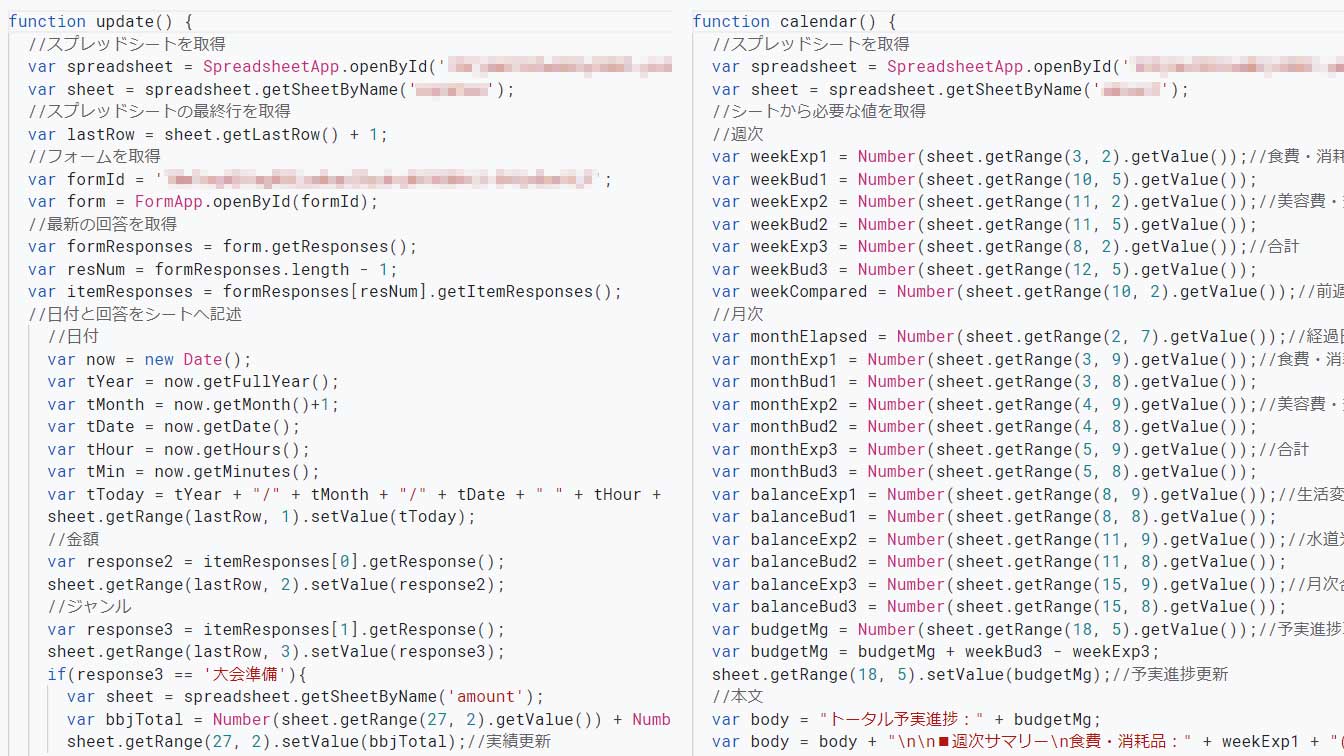The width and height of the screenshot is (1344, 756).
Task: Select the '//本文' comment line
Action: pyautogui.click(x=738, y=696)
